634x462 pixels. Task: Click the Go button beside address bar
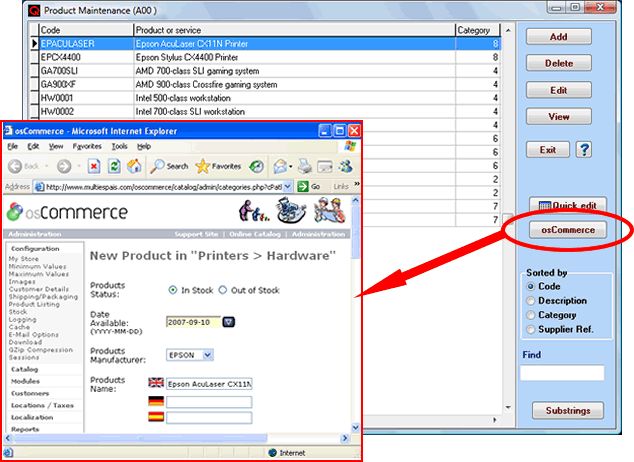(x=309, y=186)
